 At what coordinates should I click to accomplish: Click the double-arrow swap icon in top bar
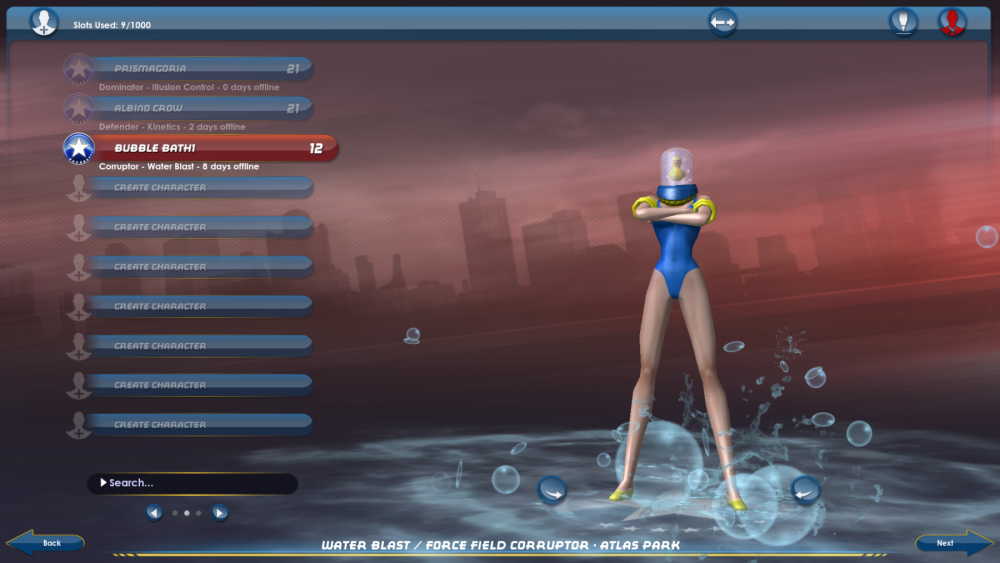point(722,22)
